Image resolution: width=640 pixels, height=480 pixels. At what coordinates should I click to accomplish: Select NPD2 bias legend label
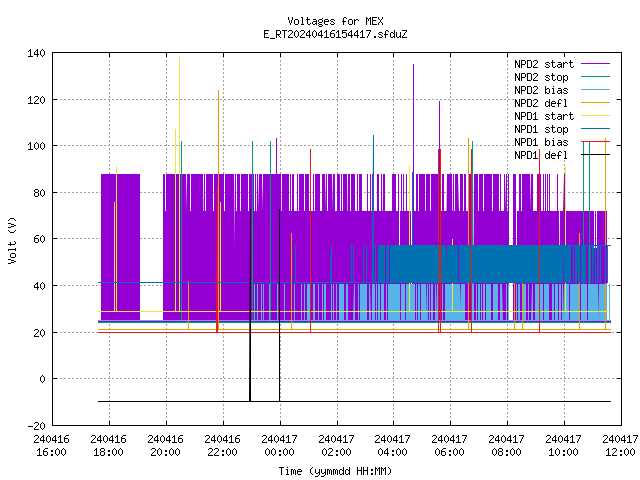(x=541, y=90)
